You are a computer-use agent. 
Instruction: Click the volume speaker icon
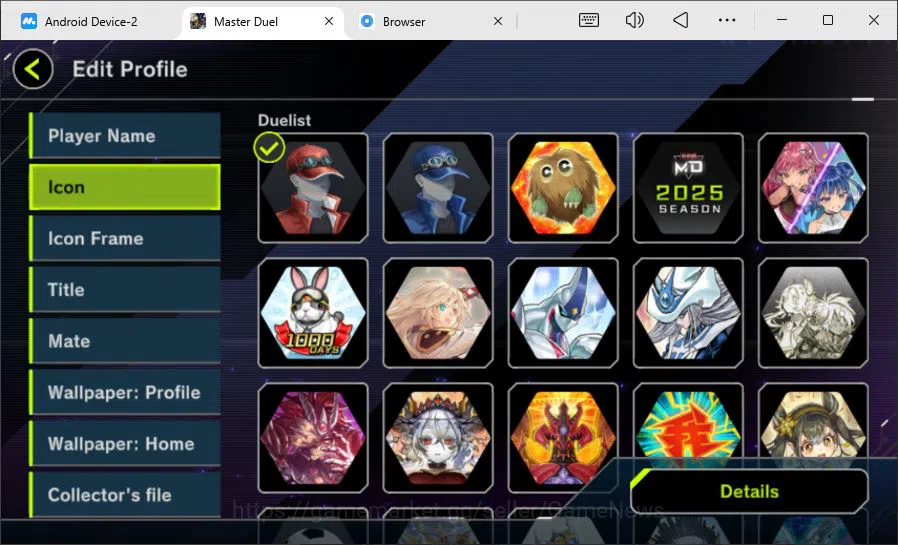click(635, 21)
